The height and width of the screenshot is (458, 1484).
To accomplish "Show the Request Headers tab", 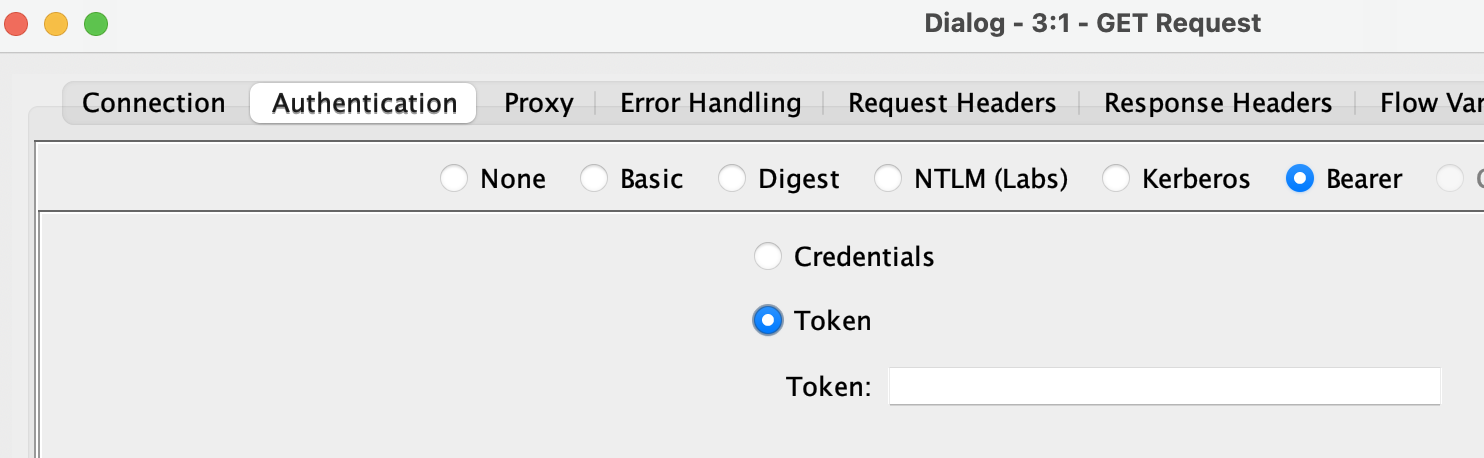I will (x=952, y=103).
